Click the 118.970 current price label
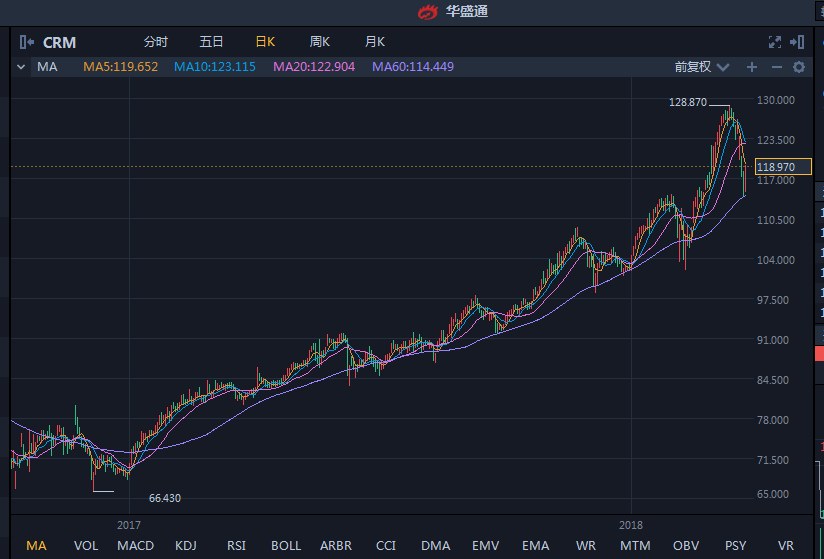The image size is (824, 559). click(776, 167)
